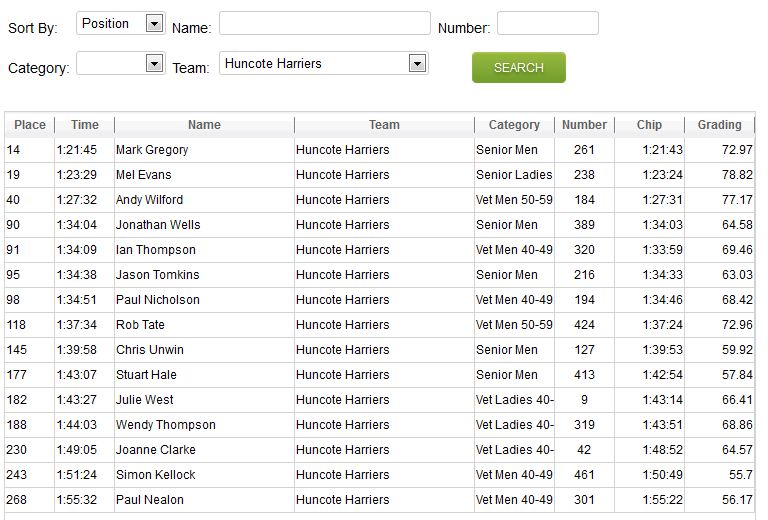Sort table by Place column header

pos(30,125)
